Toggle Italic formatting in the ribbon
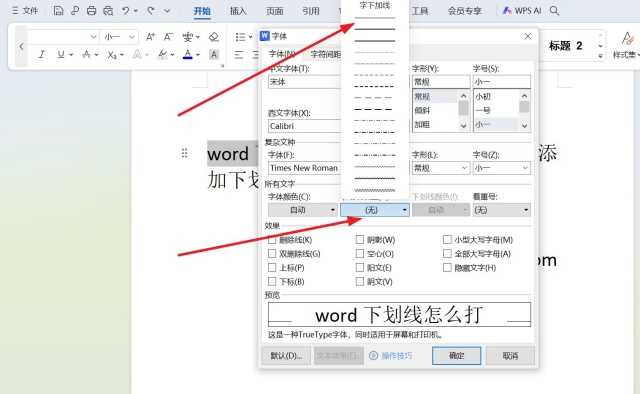The width and height of the screenshot is (640, 394). coord(41,54)
